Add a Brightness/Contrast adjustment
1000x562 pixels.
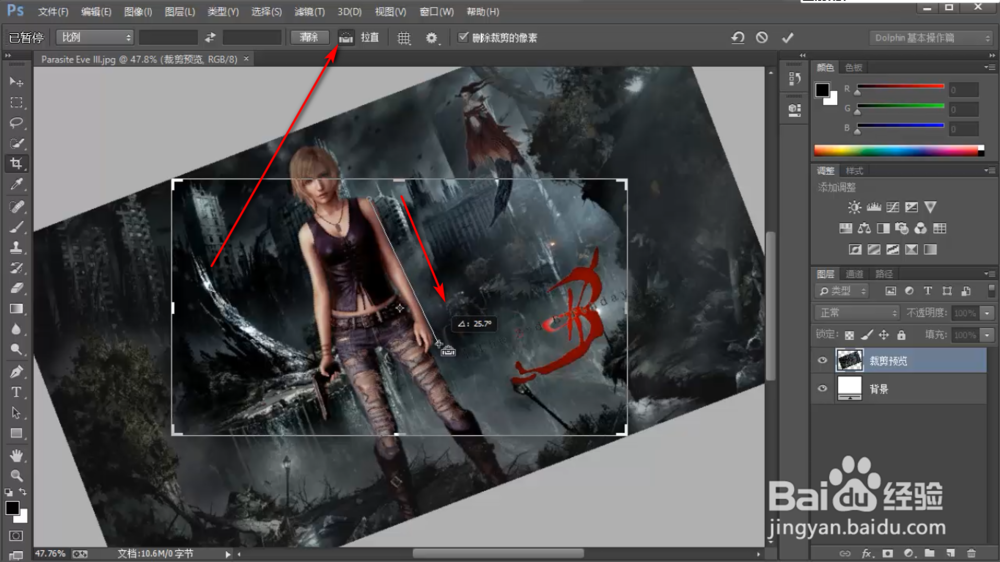(855, 207)
